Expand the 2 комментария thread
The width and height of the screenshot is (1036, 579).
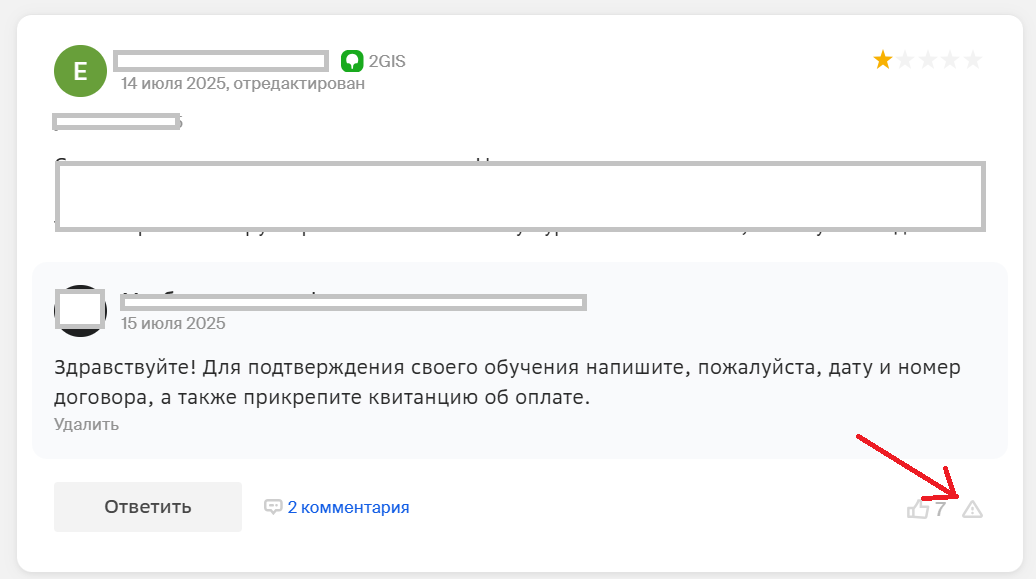(x=347, y=507)
